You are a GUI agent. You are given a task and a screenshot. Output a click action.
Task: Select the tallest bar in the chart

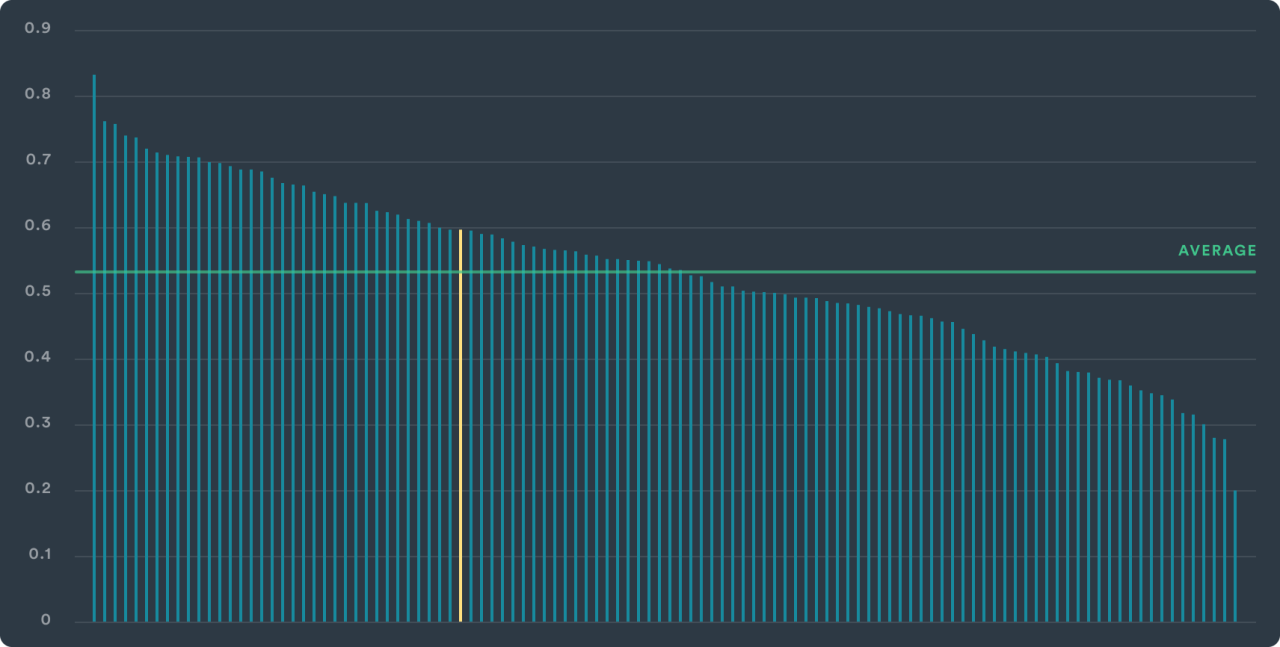[x=94, y=348]
